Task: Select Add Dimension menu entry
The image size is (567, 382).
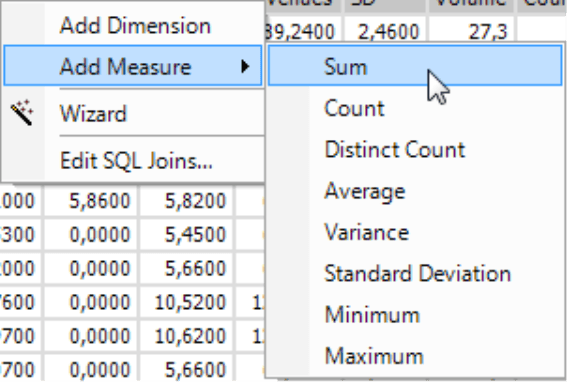Action: 135,26
